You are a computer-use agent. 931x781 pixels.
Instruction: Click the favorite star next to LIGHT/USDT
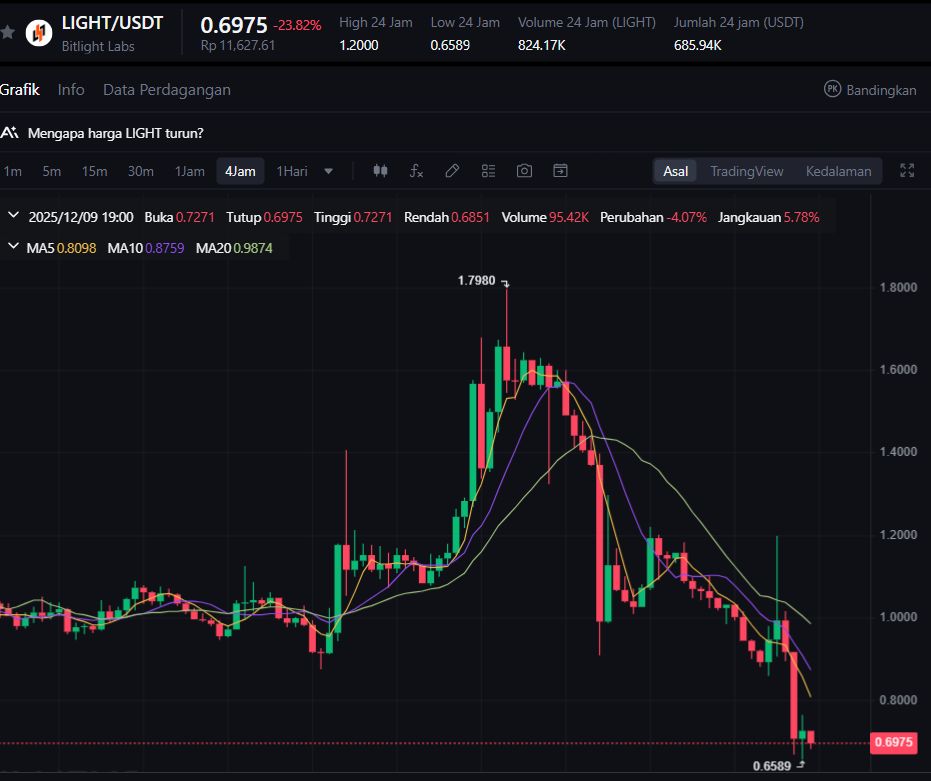click(8, 33)
